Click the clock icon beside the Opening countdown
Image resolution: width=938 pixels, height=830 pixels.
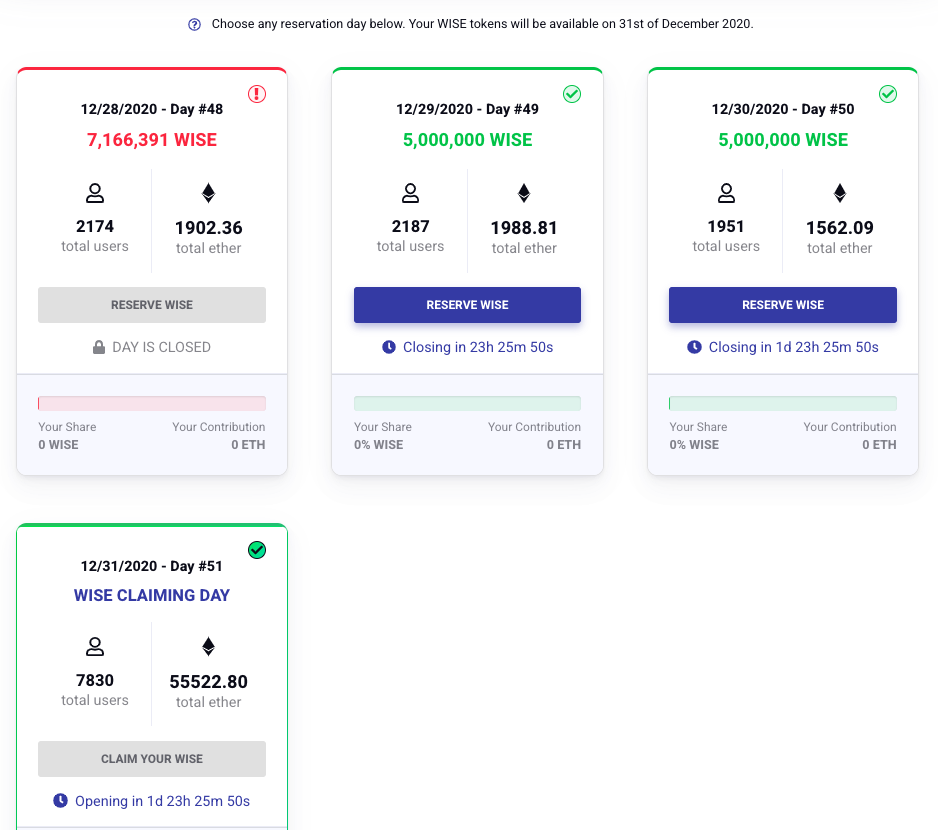[60, 800]
